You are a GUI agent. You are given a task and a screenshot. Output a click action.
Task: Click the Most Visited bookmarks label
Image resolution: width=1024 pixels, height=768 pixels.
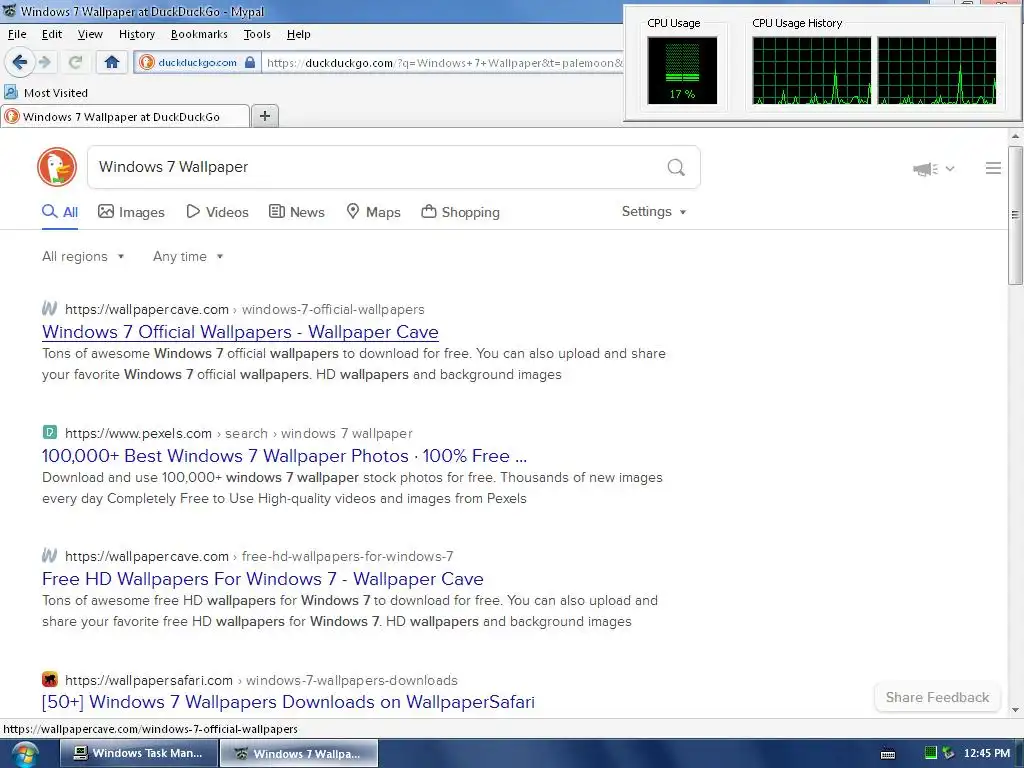(x=56, y=93)
